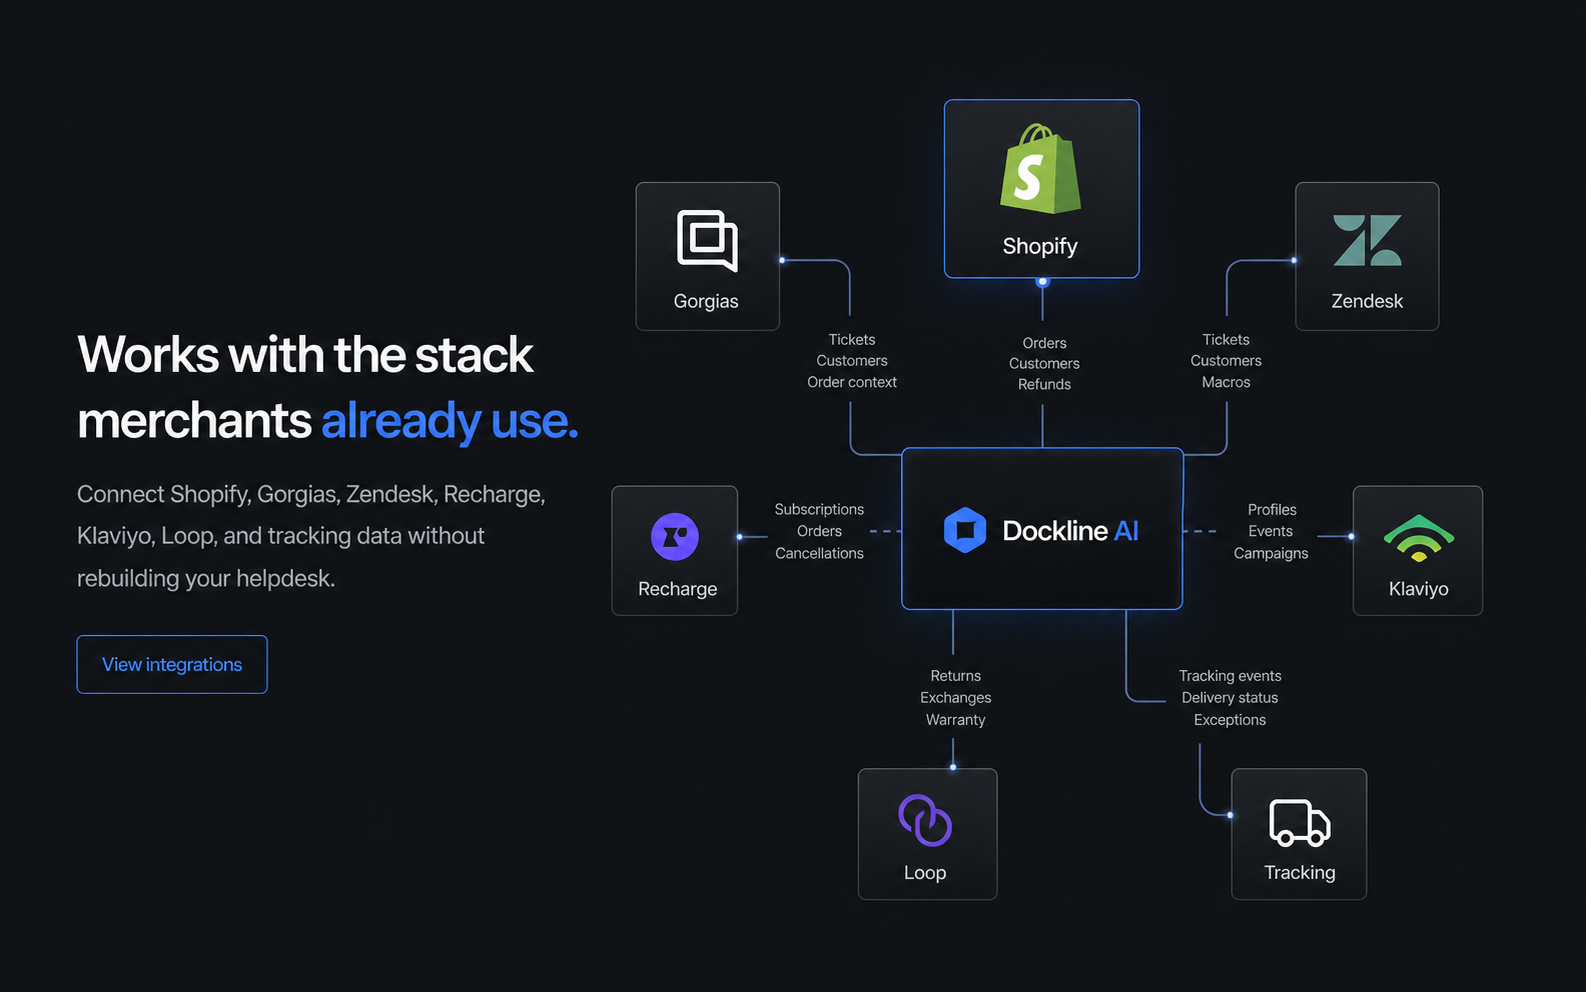This screenshot has height=992, width=1586.
Task: Click the 'Macros' label
Action: (x=1226, y=382)
